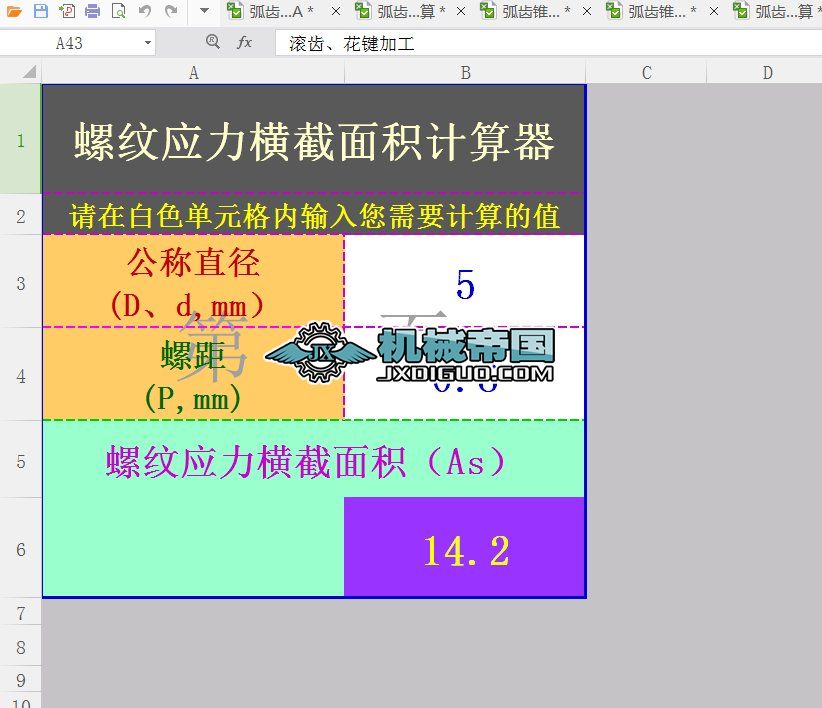Screen dimensions: 822x708
Task: Save the workbook with the floppy disk icon
Action: pyautogui.click(x=40, y=10)
